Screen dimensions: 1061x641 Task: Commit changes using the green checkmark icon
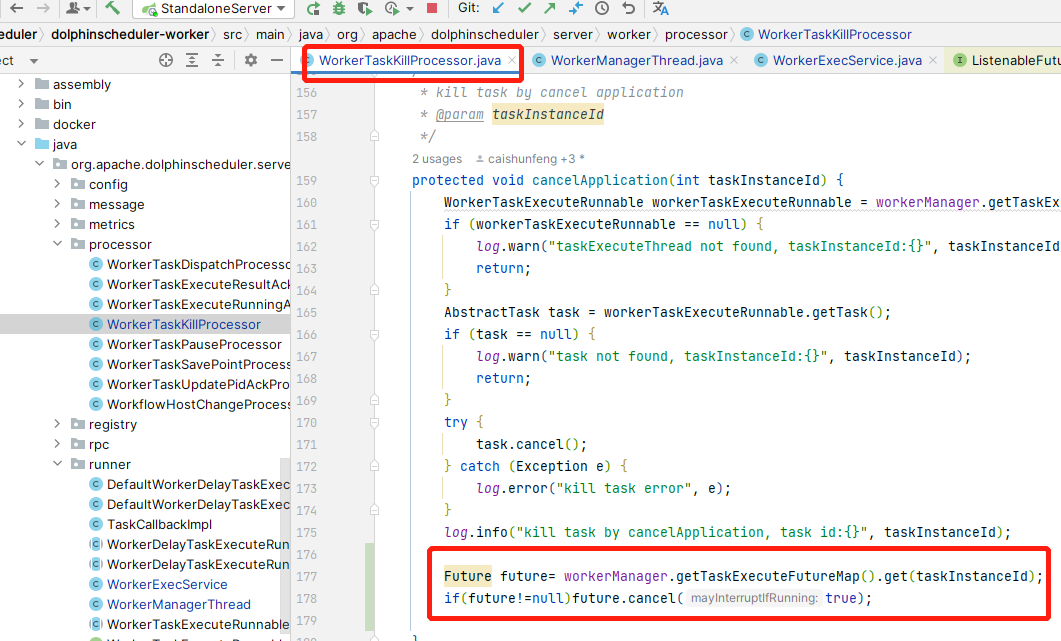pyautogui.click(x=525, y=8)
